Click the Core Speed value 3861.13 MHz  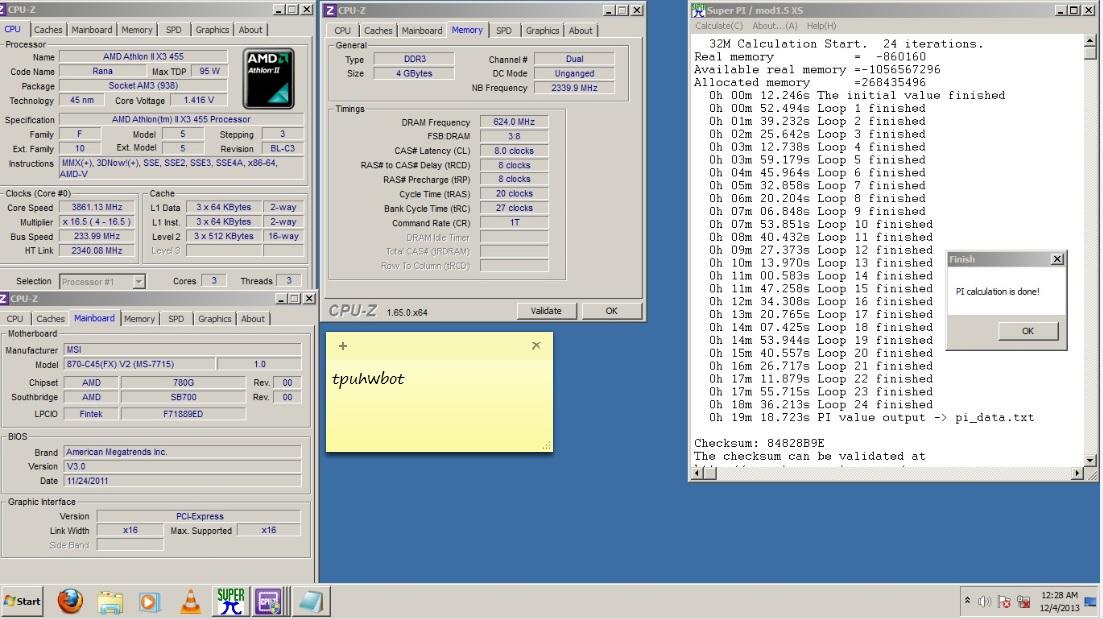click(96, 208)
